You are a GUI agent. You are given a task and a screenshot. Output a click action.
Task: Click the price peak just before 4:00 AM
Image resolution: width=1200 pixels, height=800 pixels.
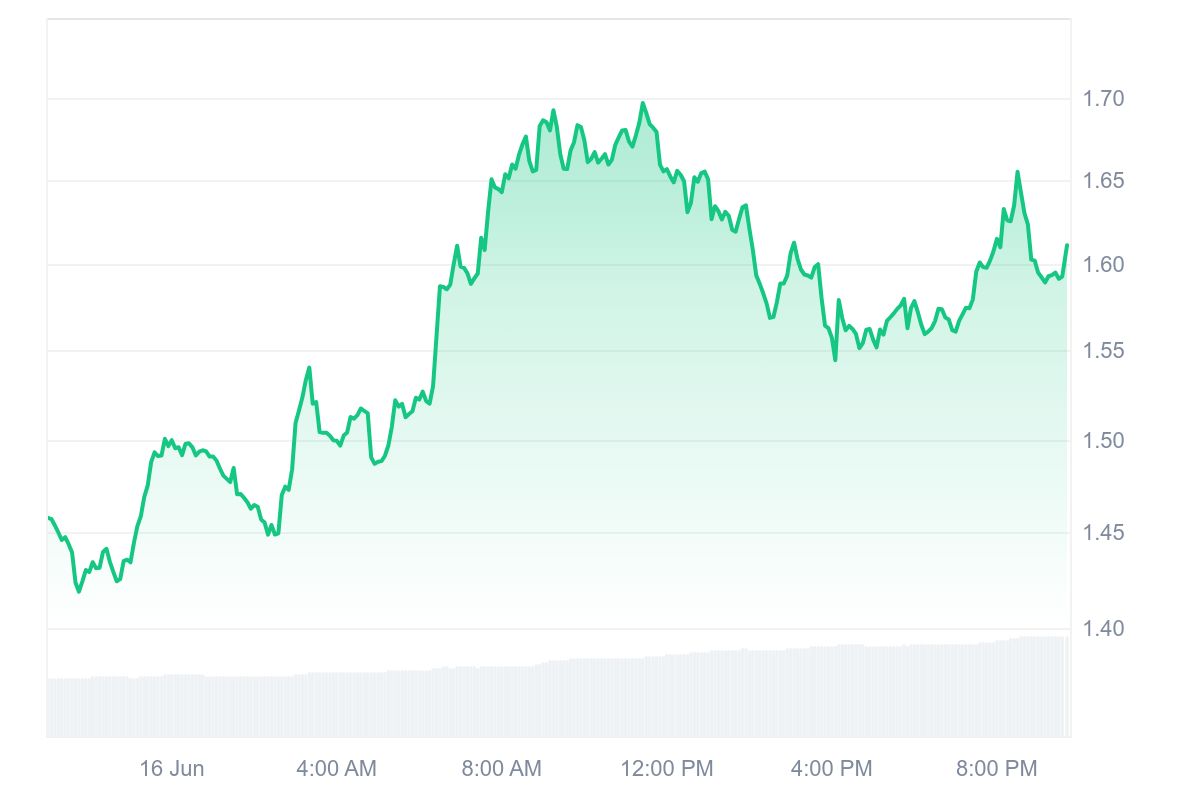click(x=309, y=368)
